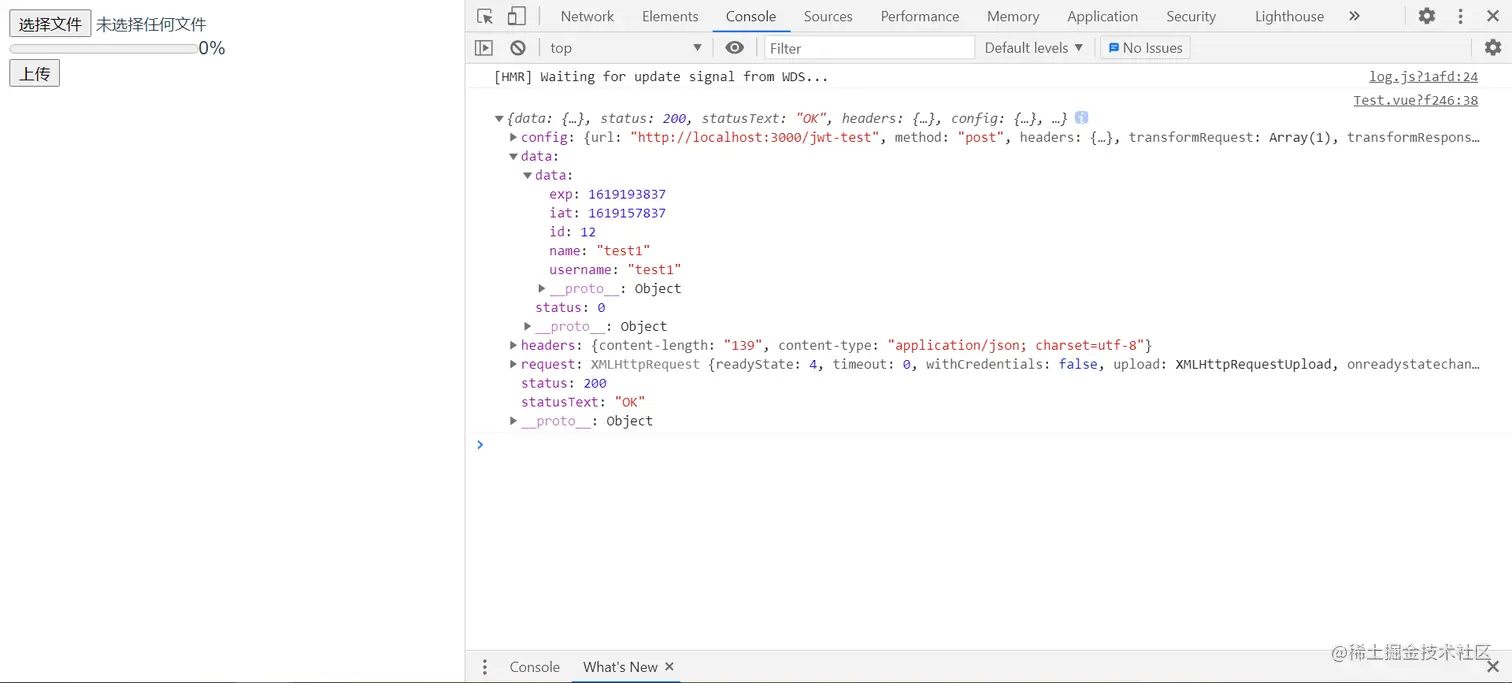Open the Security tab
The image size is (1512, 683).
point(1191,16)
